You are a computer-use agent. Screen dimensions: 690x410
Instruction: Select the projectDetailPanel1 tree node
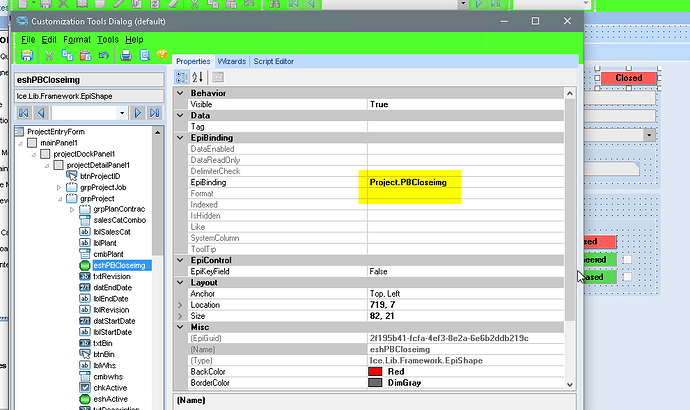click(x=98, y=165)
